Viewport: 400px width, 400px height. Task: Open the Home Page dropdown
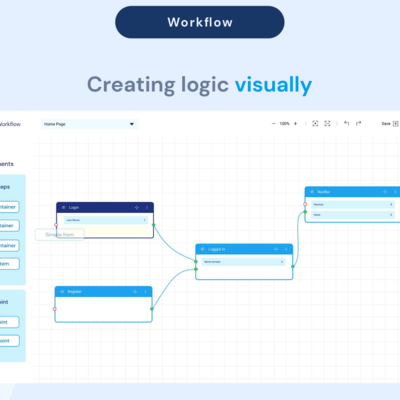[89, 124]
